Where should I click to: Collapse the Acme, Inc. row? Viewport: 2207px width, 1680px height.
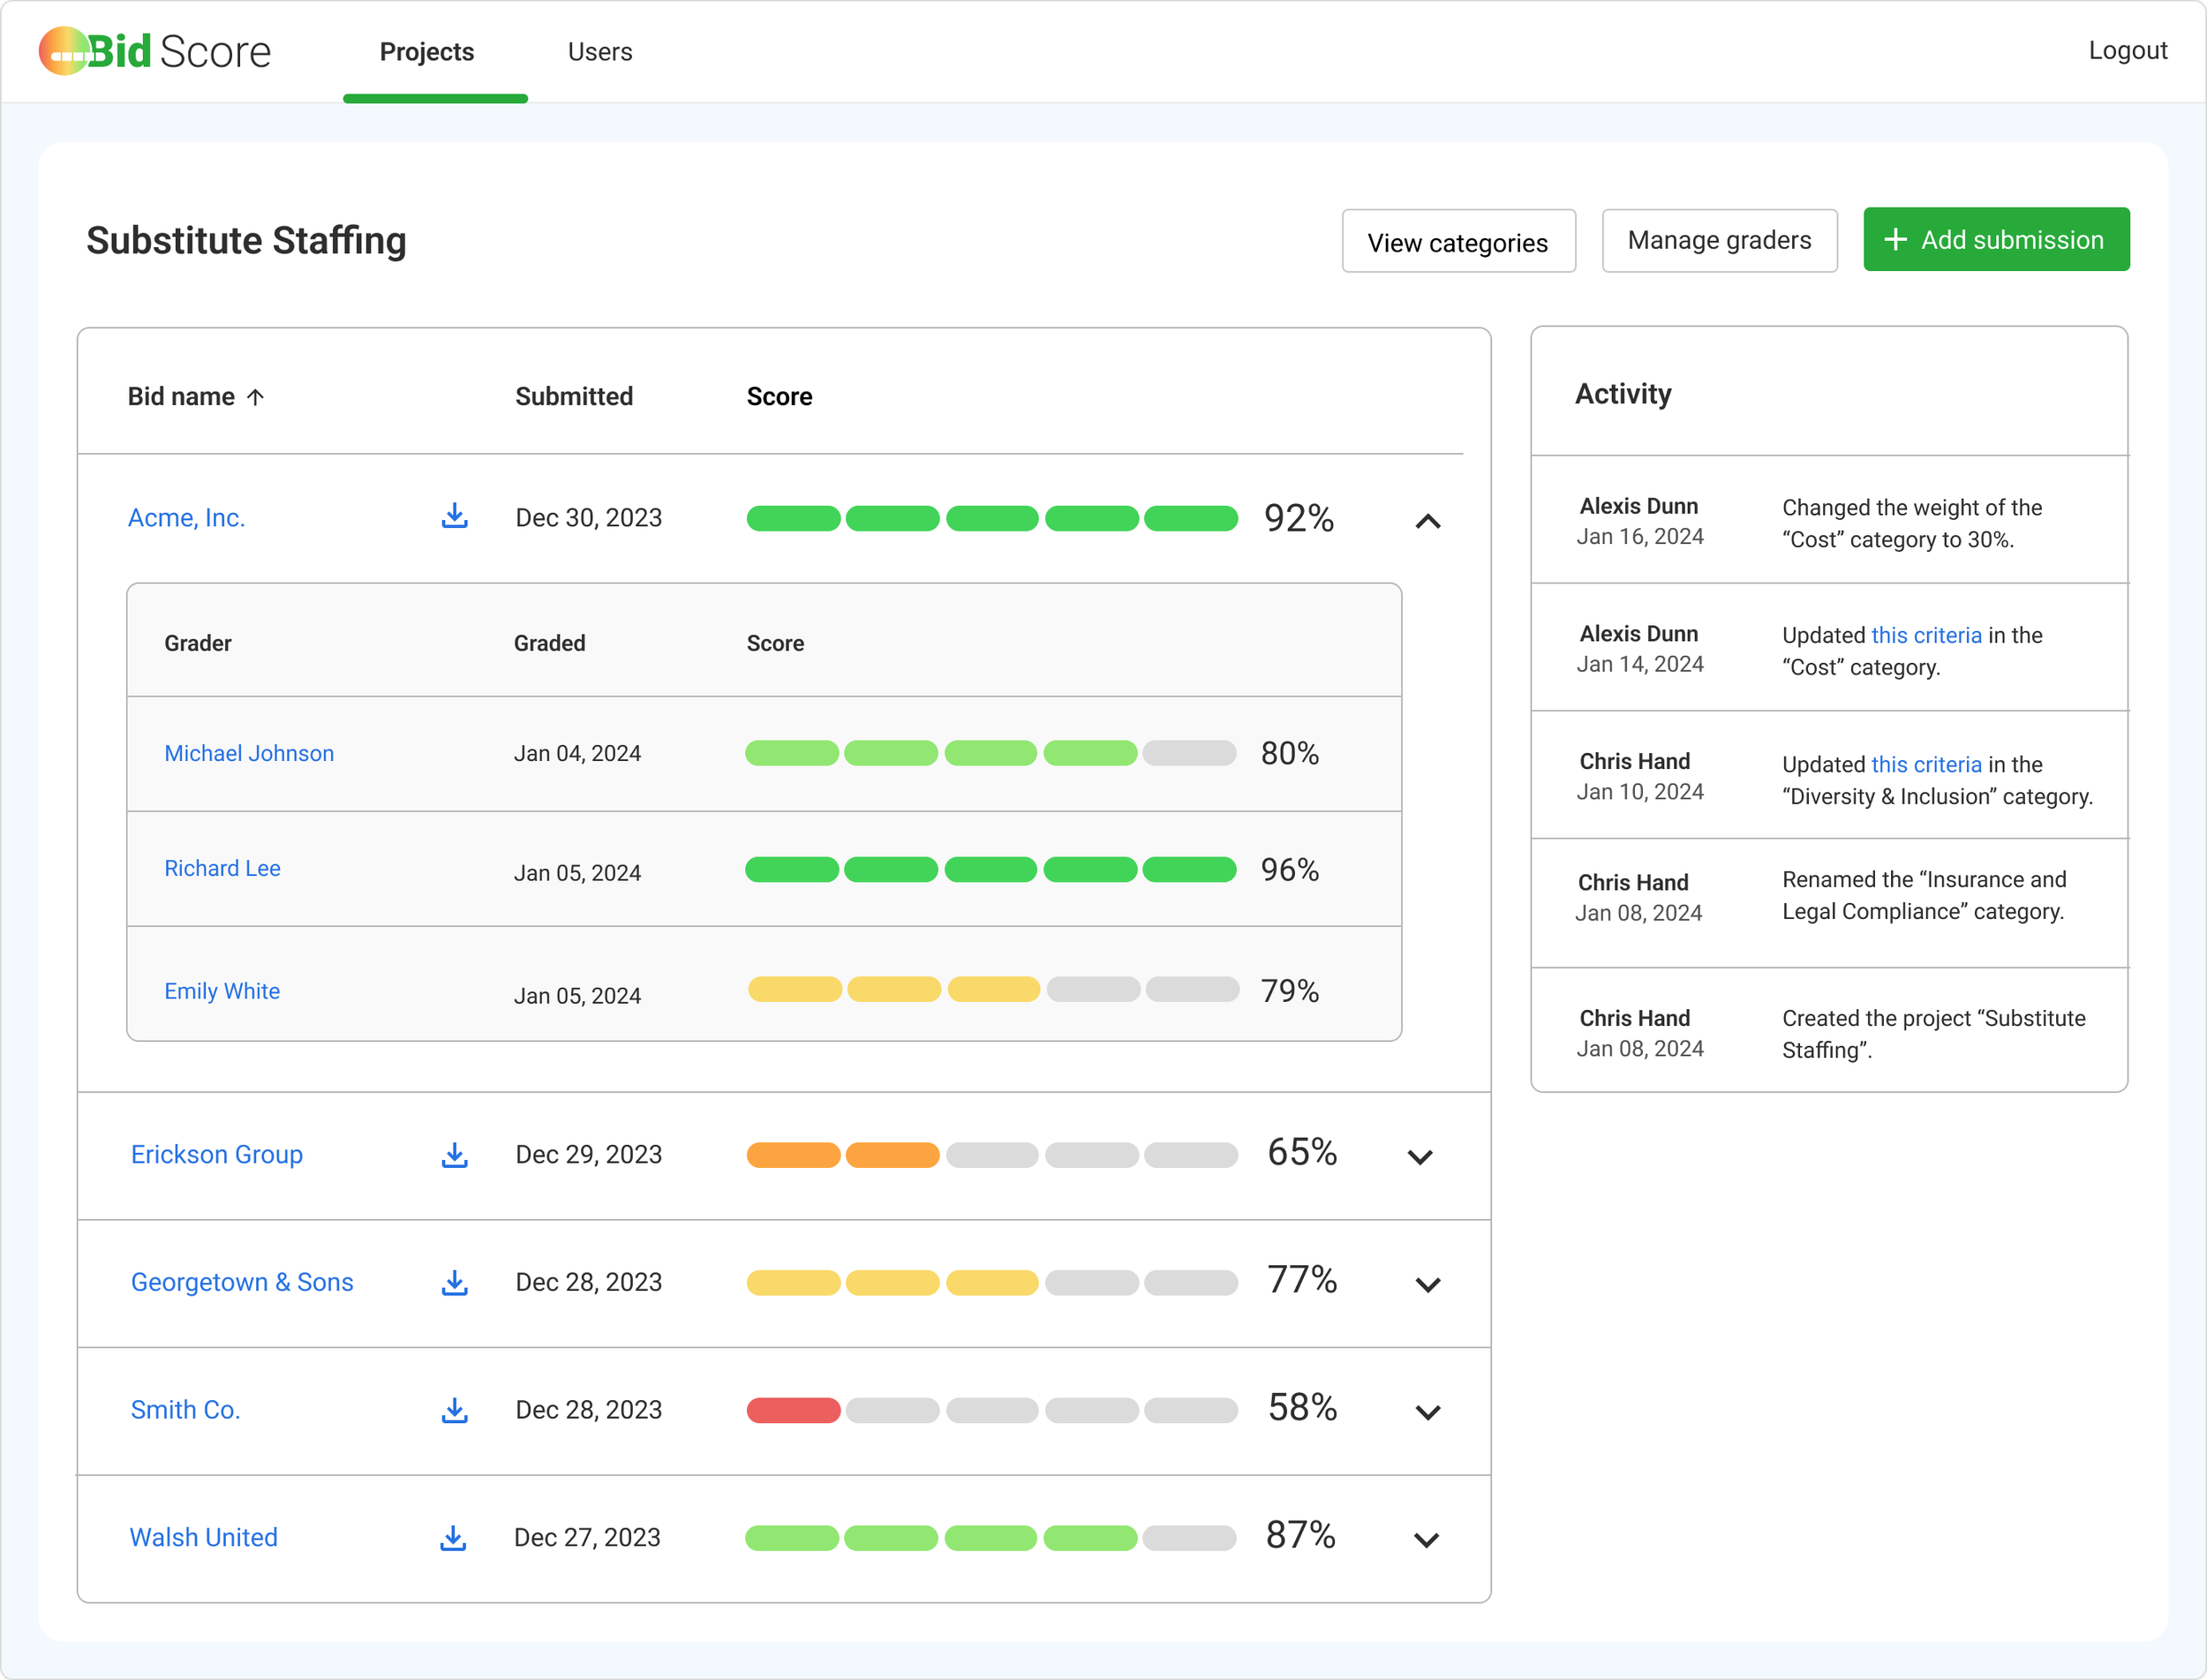tap(1428, 521)
